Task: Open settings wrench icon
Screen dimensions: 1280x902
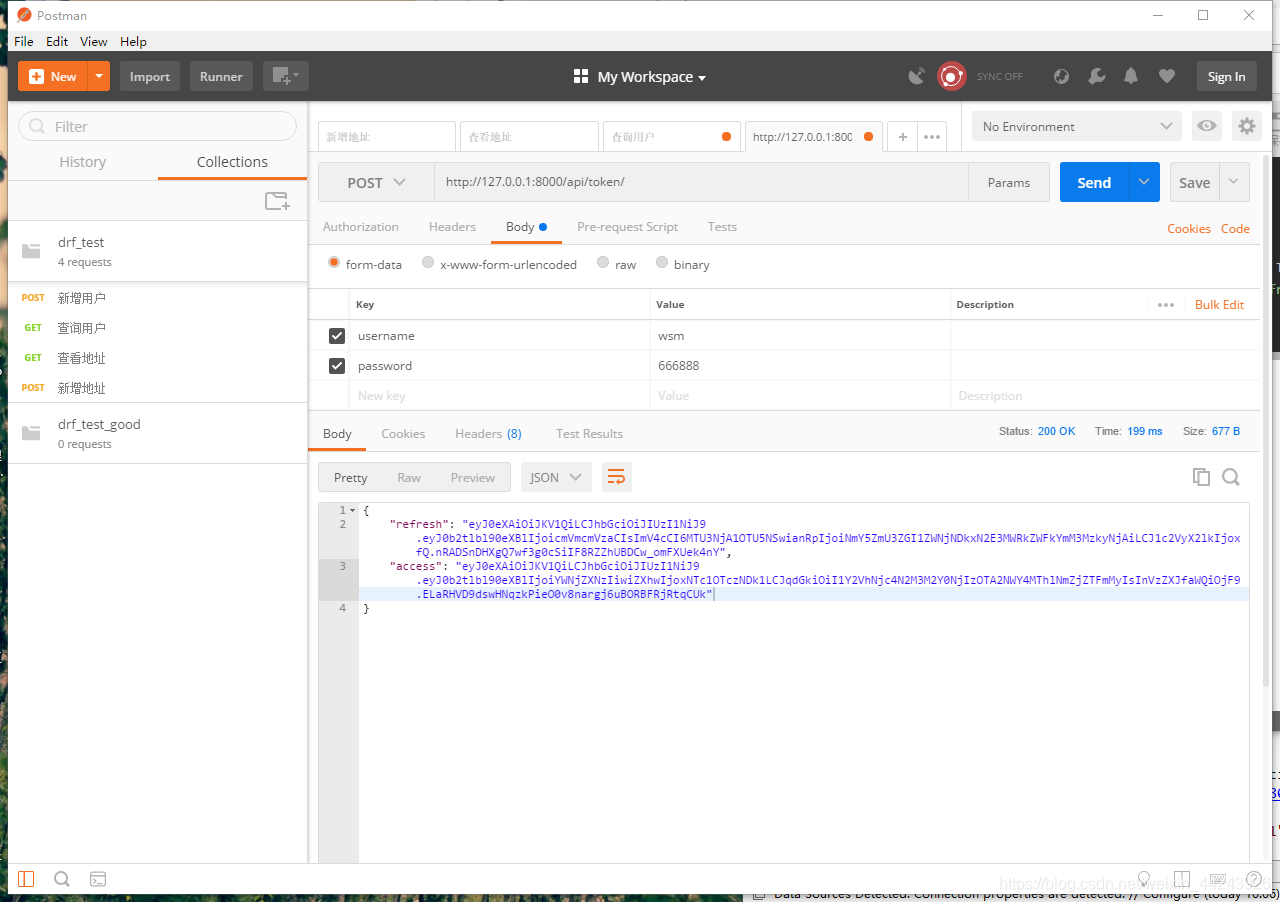Action: (1096, 76)
